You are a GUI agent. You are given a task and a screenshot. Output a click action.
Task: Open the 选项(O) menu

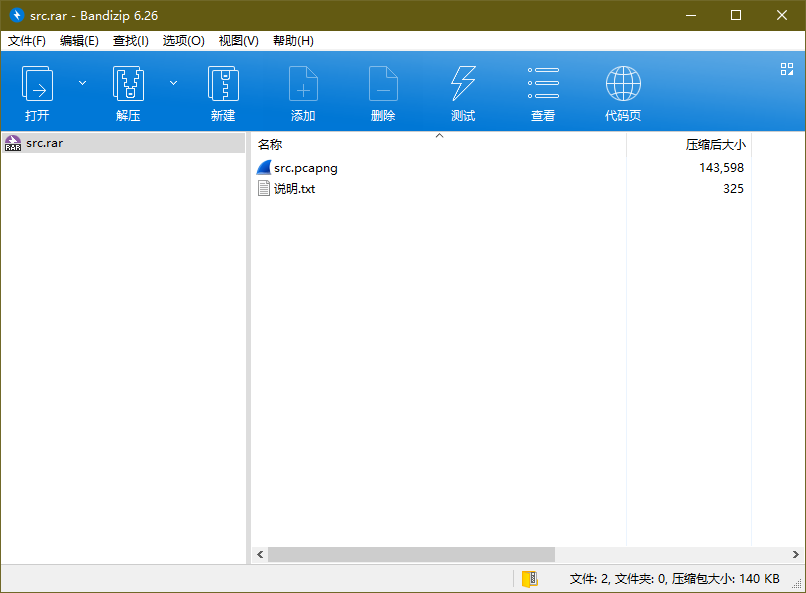pyautogui.click(x=184, y=41)
